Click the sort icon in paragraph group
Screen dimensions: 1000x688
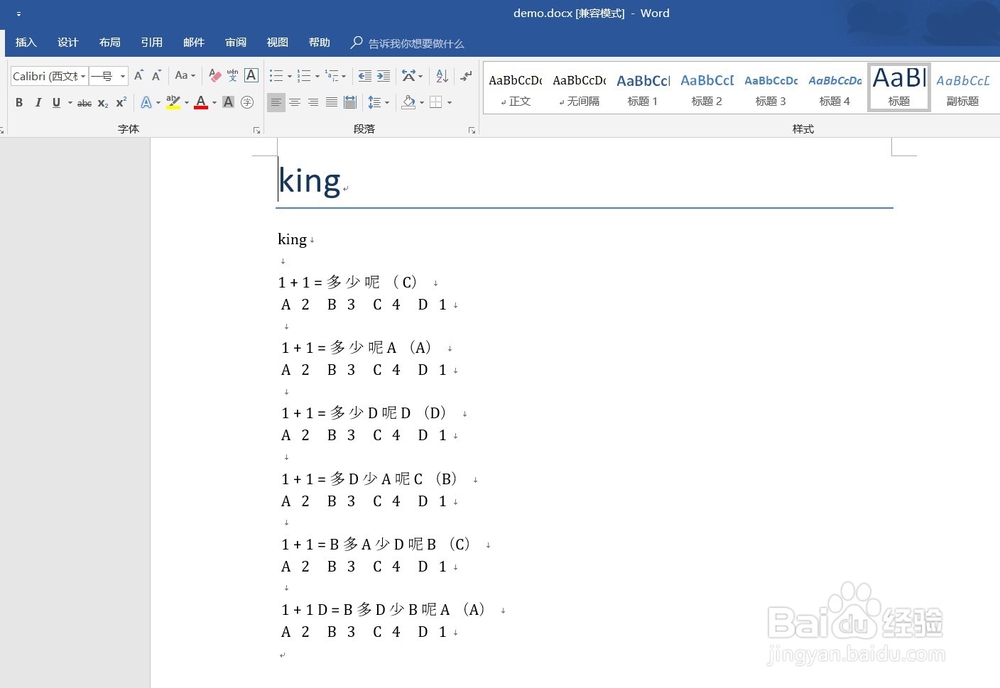tap(443, 77)
